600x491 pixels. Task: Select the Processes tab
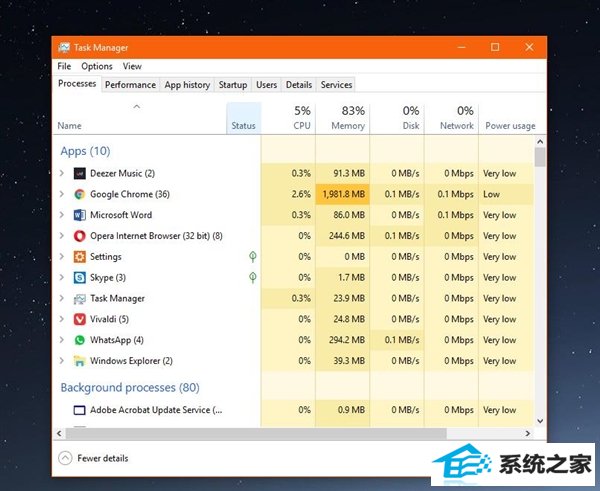[77, 84]
